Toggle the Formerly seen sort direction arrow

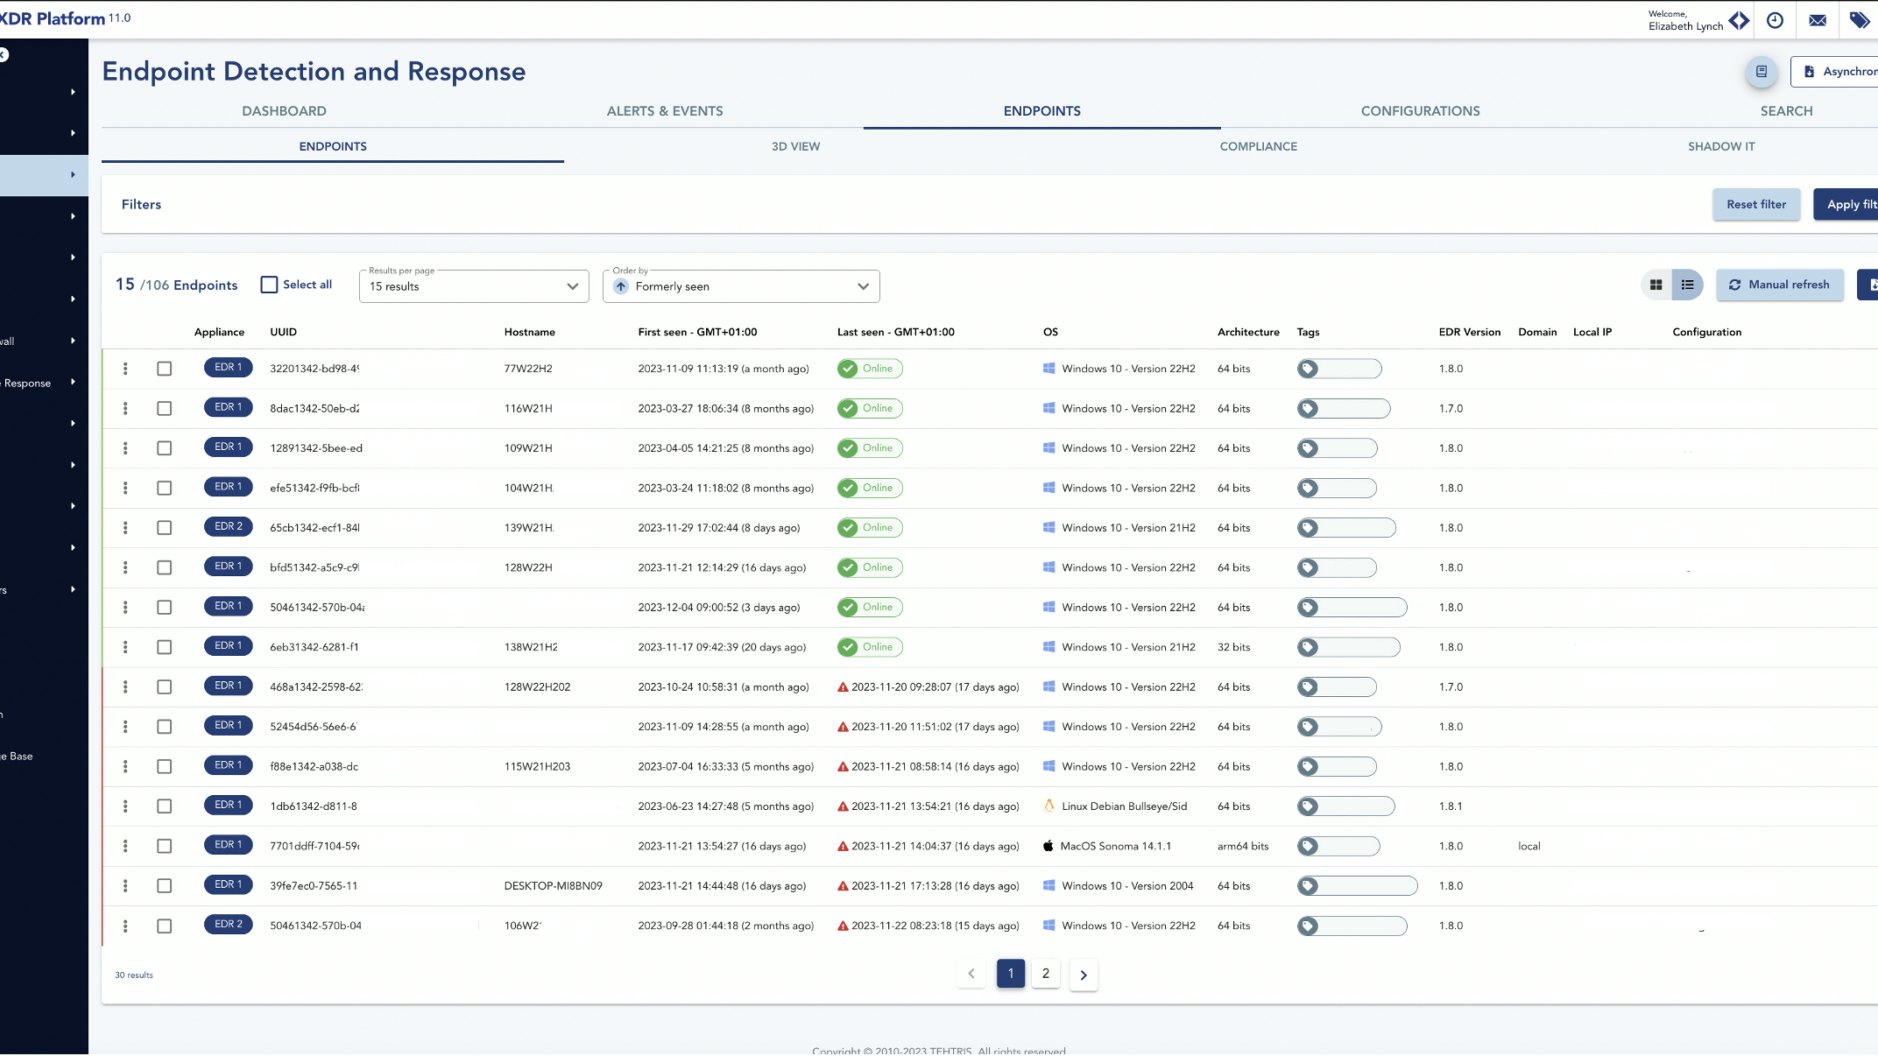tap(622, 286)
